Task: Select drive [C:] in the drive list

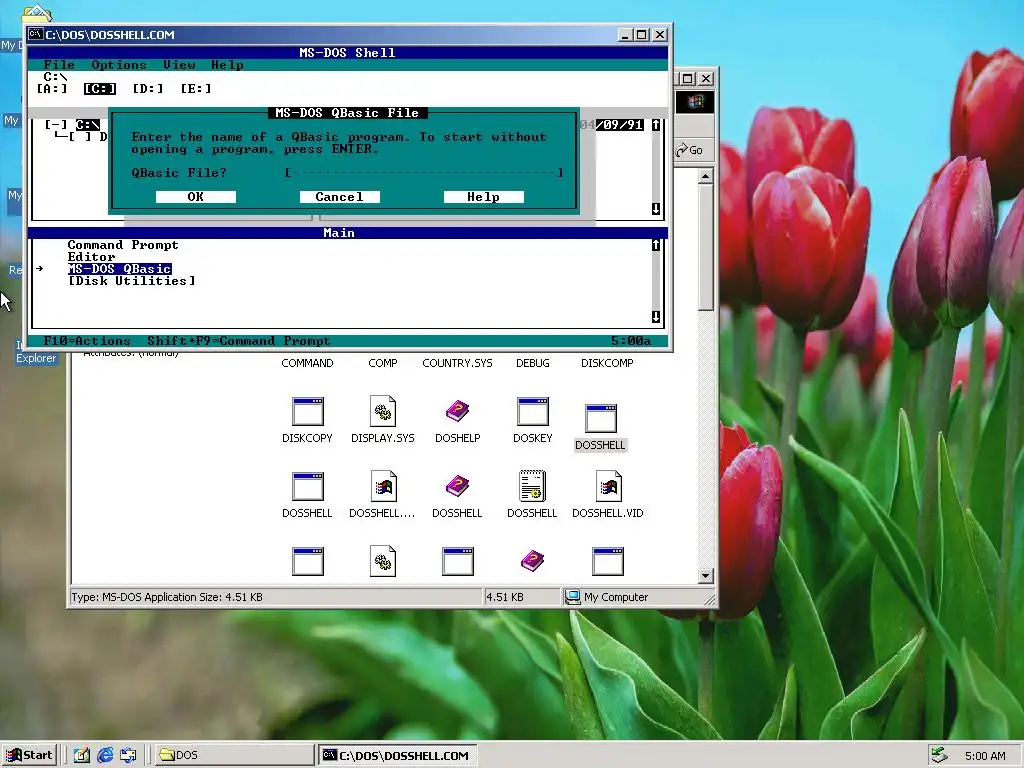Action: pyautogui.click(x=100, y=88)
